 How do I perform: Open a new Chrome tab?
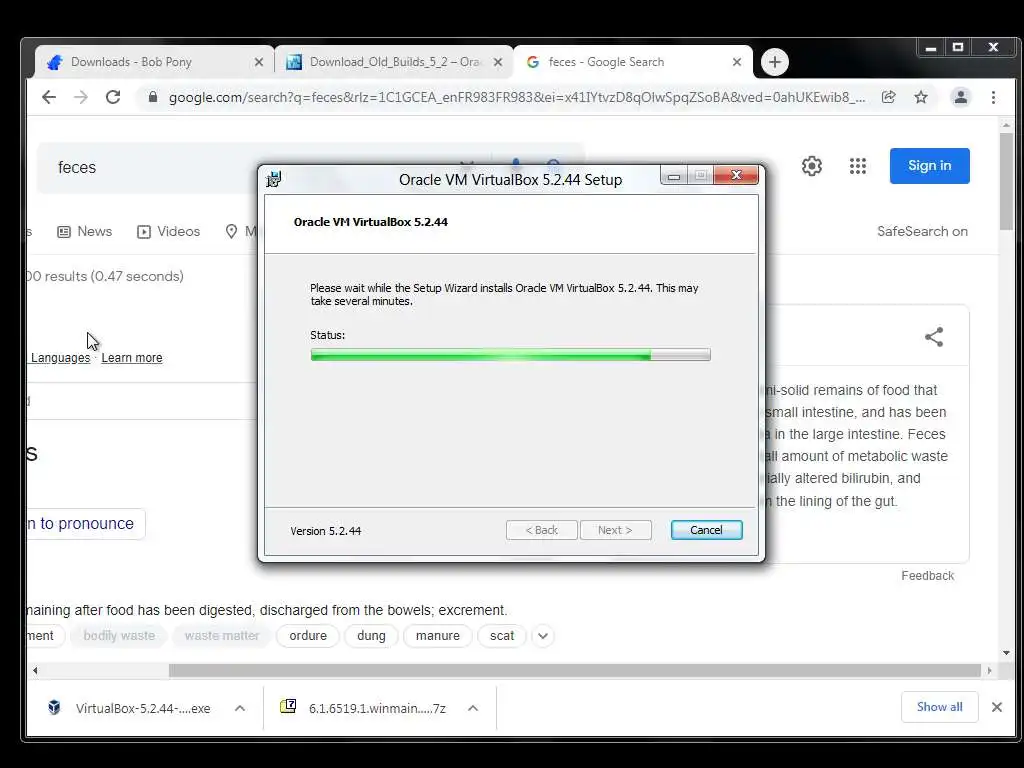775,62
